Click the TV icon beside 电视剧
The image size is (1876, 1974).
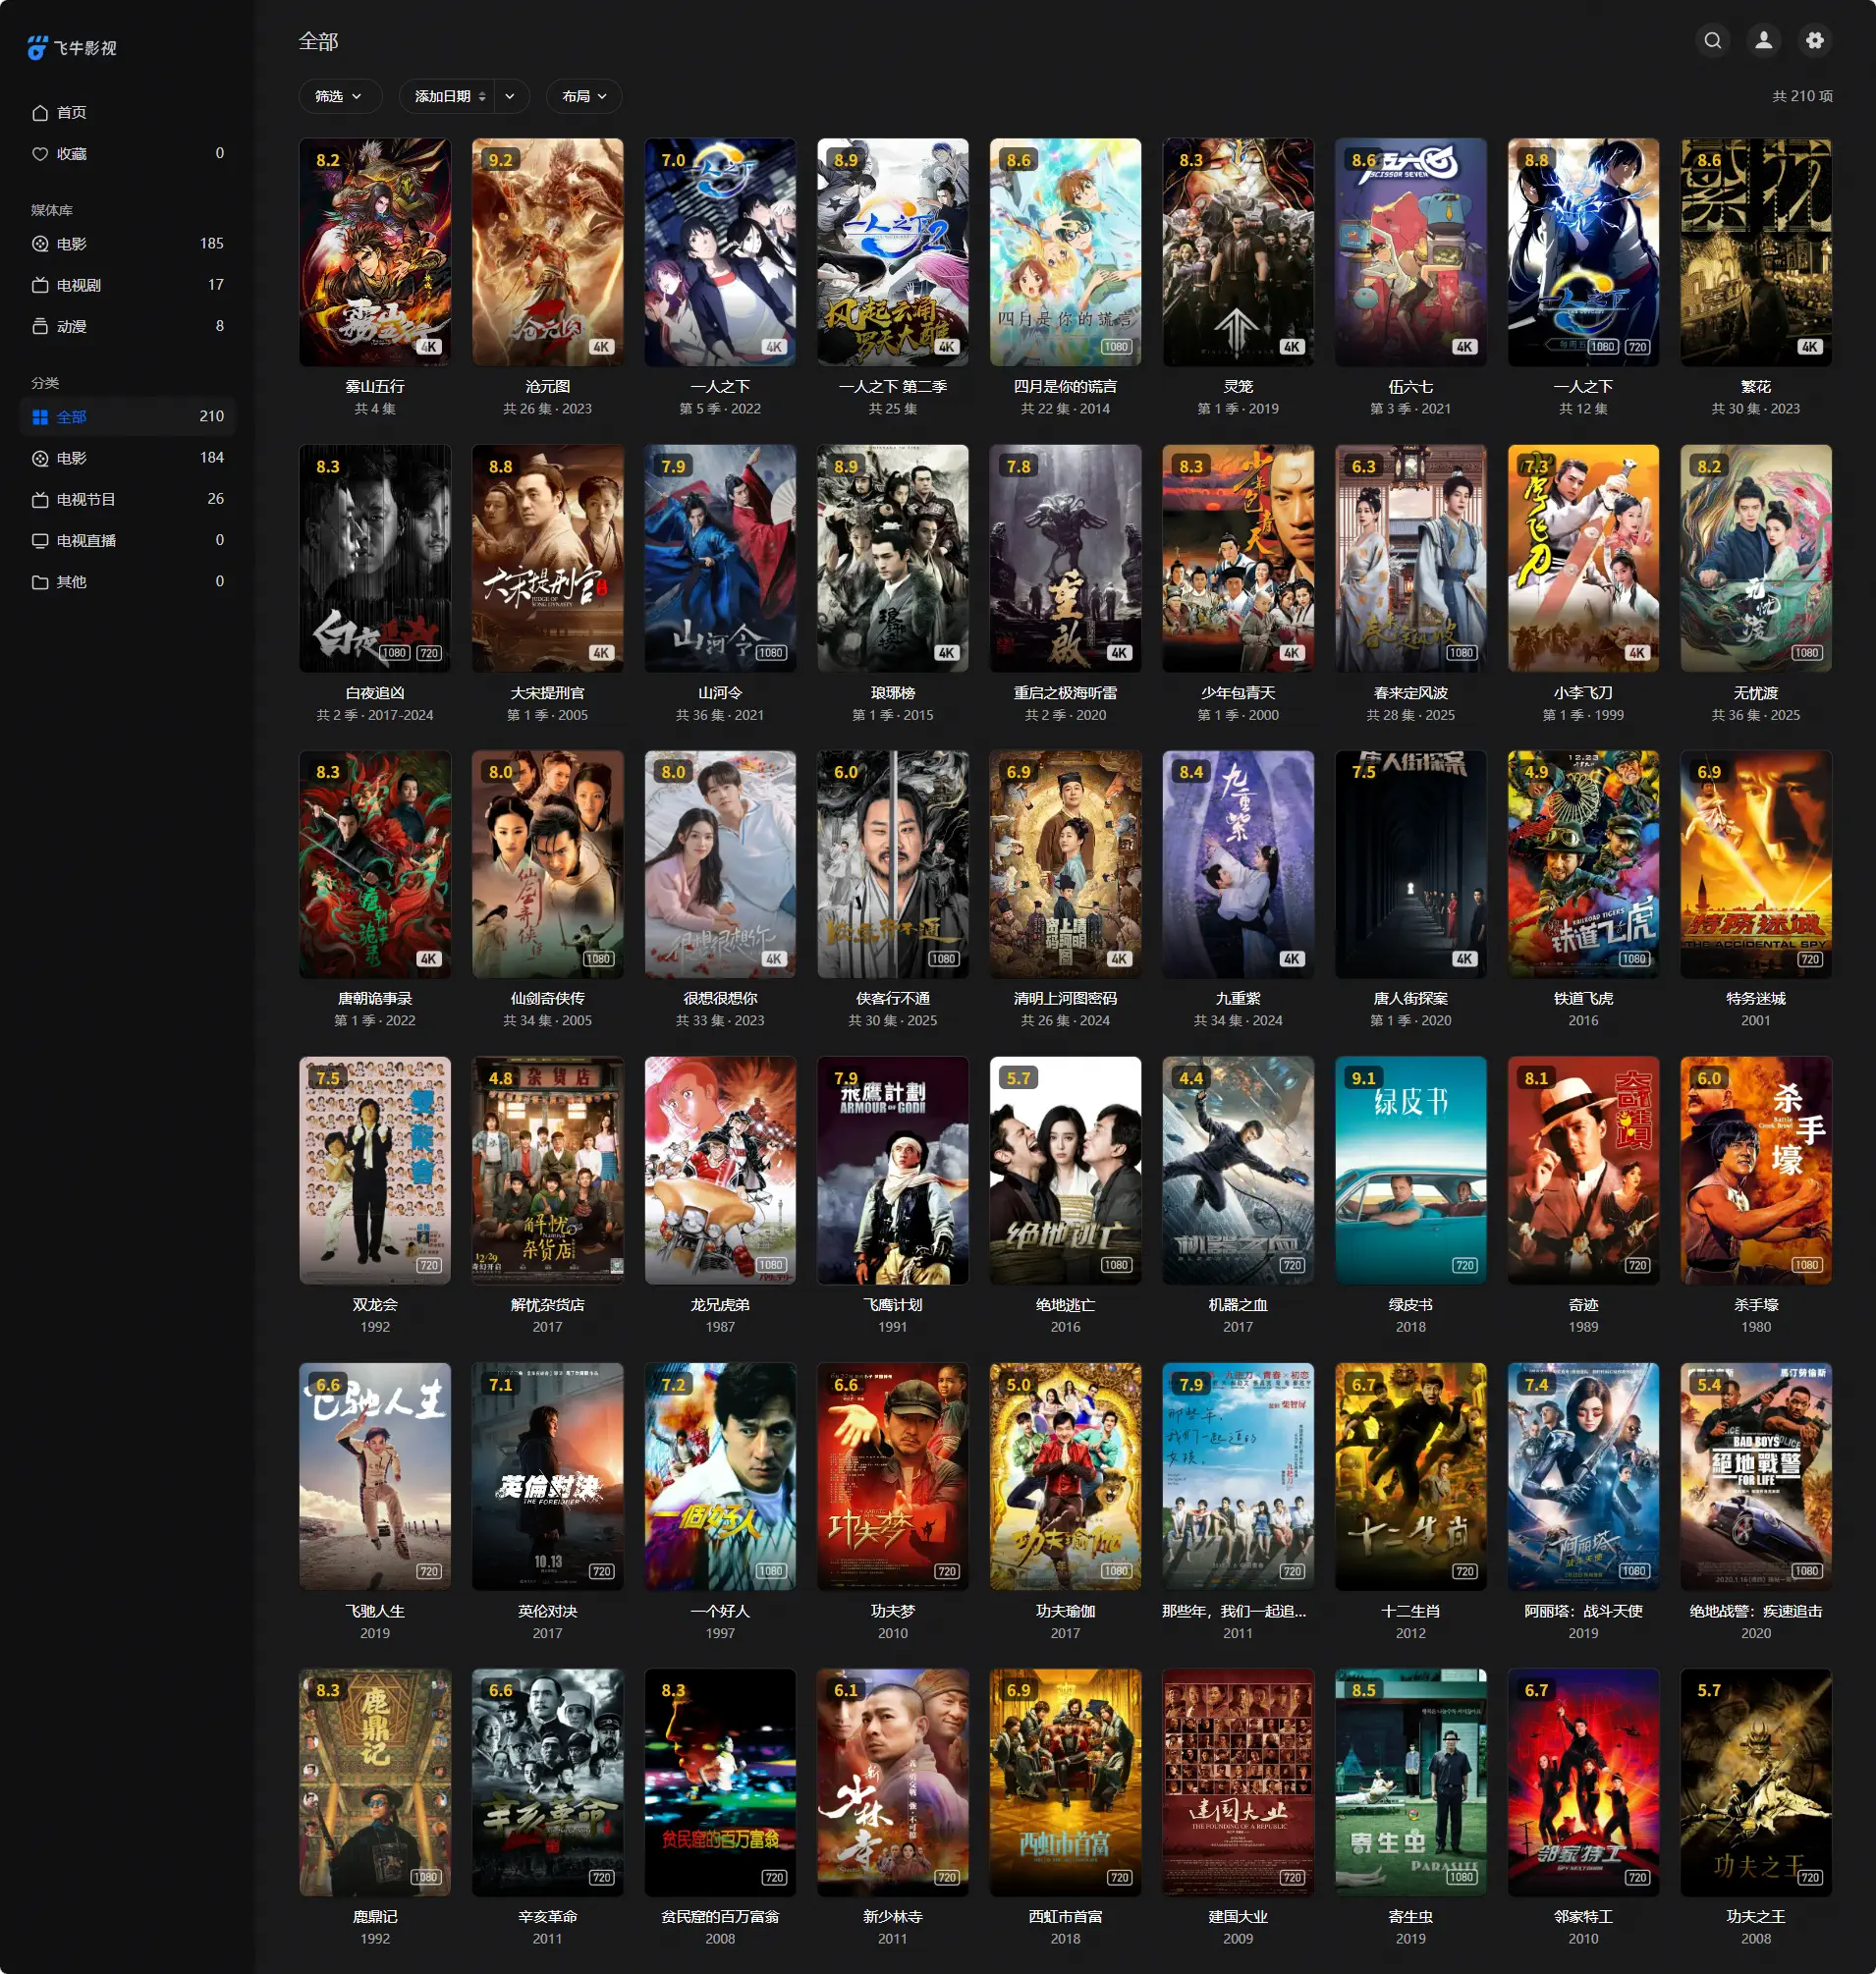(x=40, y=285)
